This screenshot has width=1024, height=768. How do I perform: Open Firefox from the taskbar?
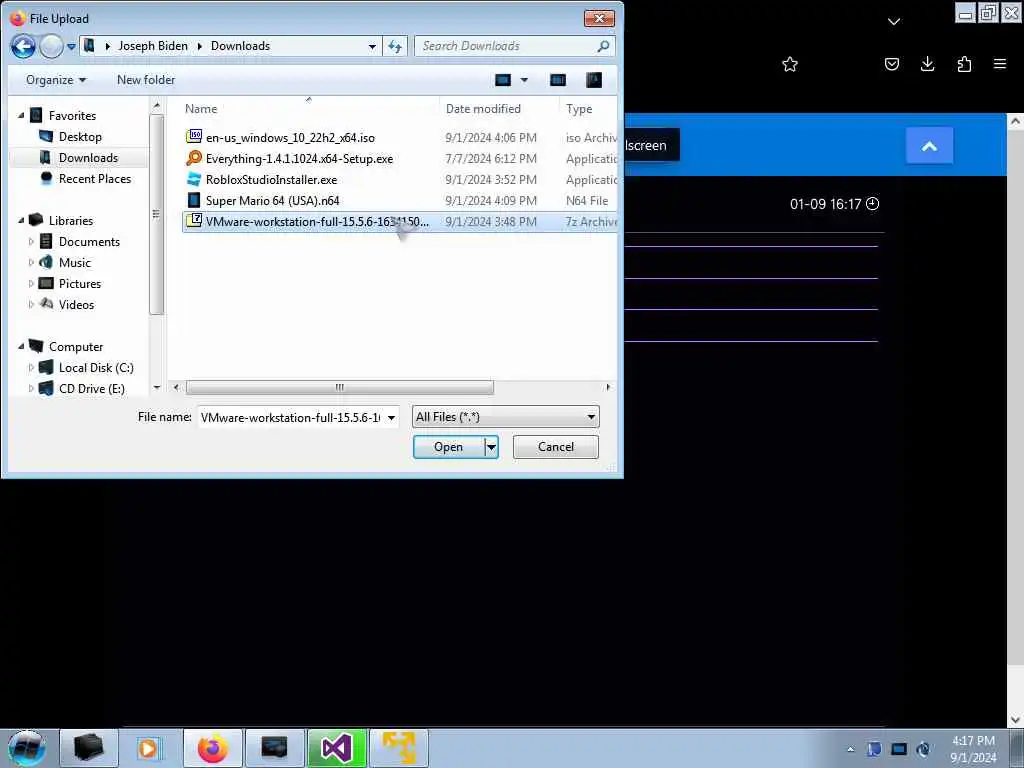pyautogui.click(x=213, y=748)
